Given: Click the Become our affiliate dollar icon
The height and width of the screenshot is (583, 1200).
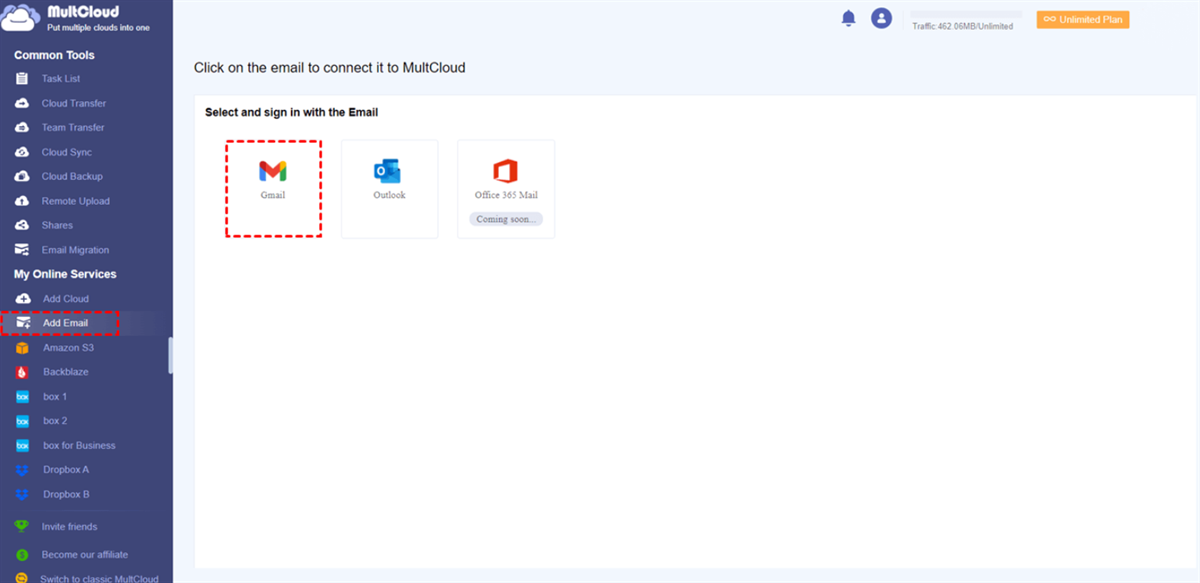Looking at the screenshot, I should [22, 555].
